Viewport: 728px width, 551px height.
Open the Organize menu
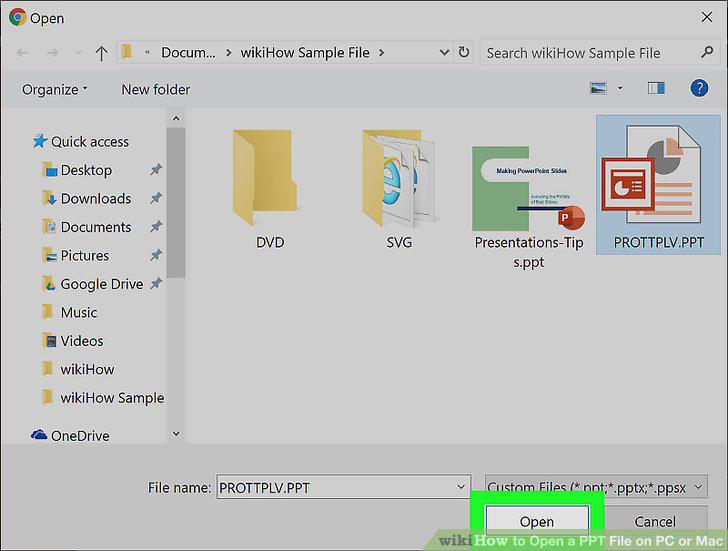(x=54, y=89)
